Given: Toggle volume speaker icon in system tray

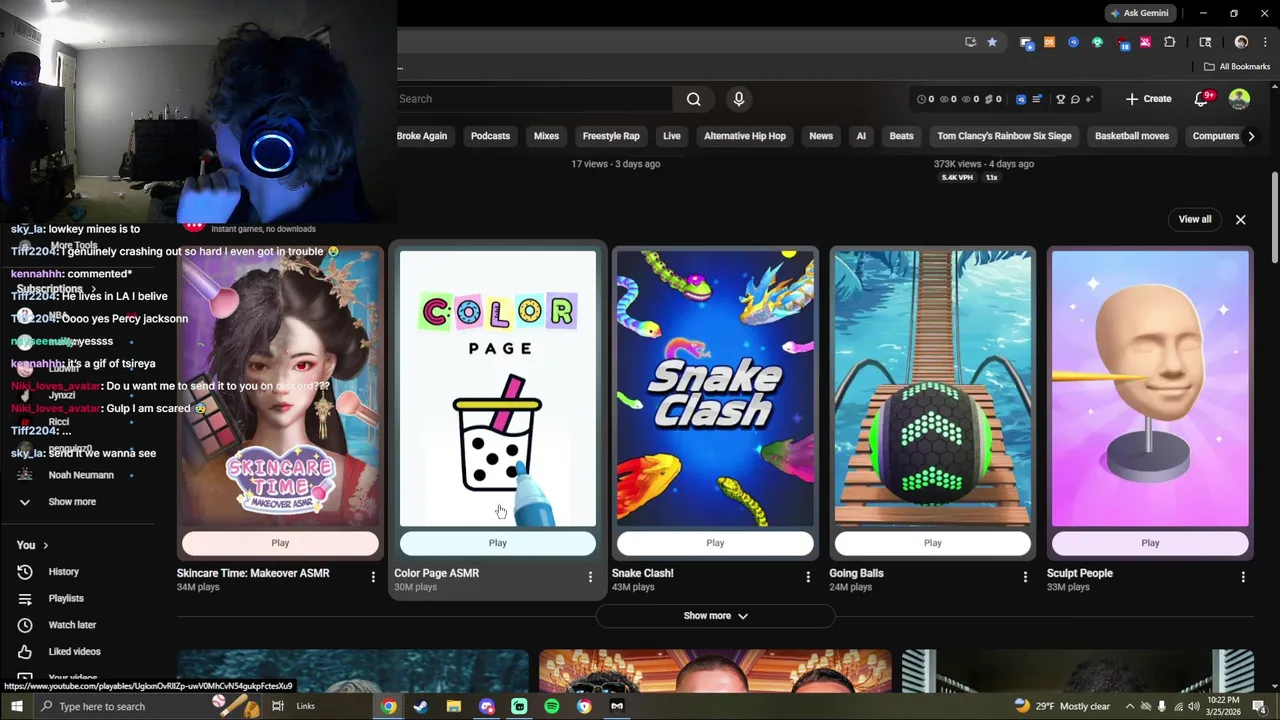Looking at the screenshot, I should (x=1194, y=706).
